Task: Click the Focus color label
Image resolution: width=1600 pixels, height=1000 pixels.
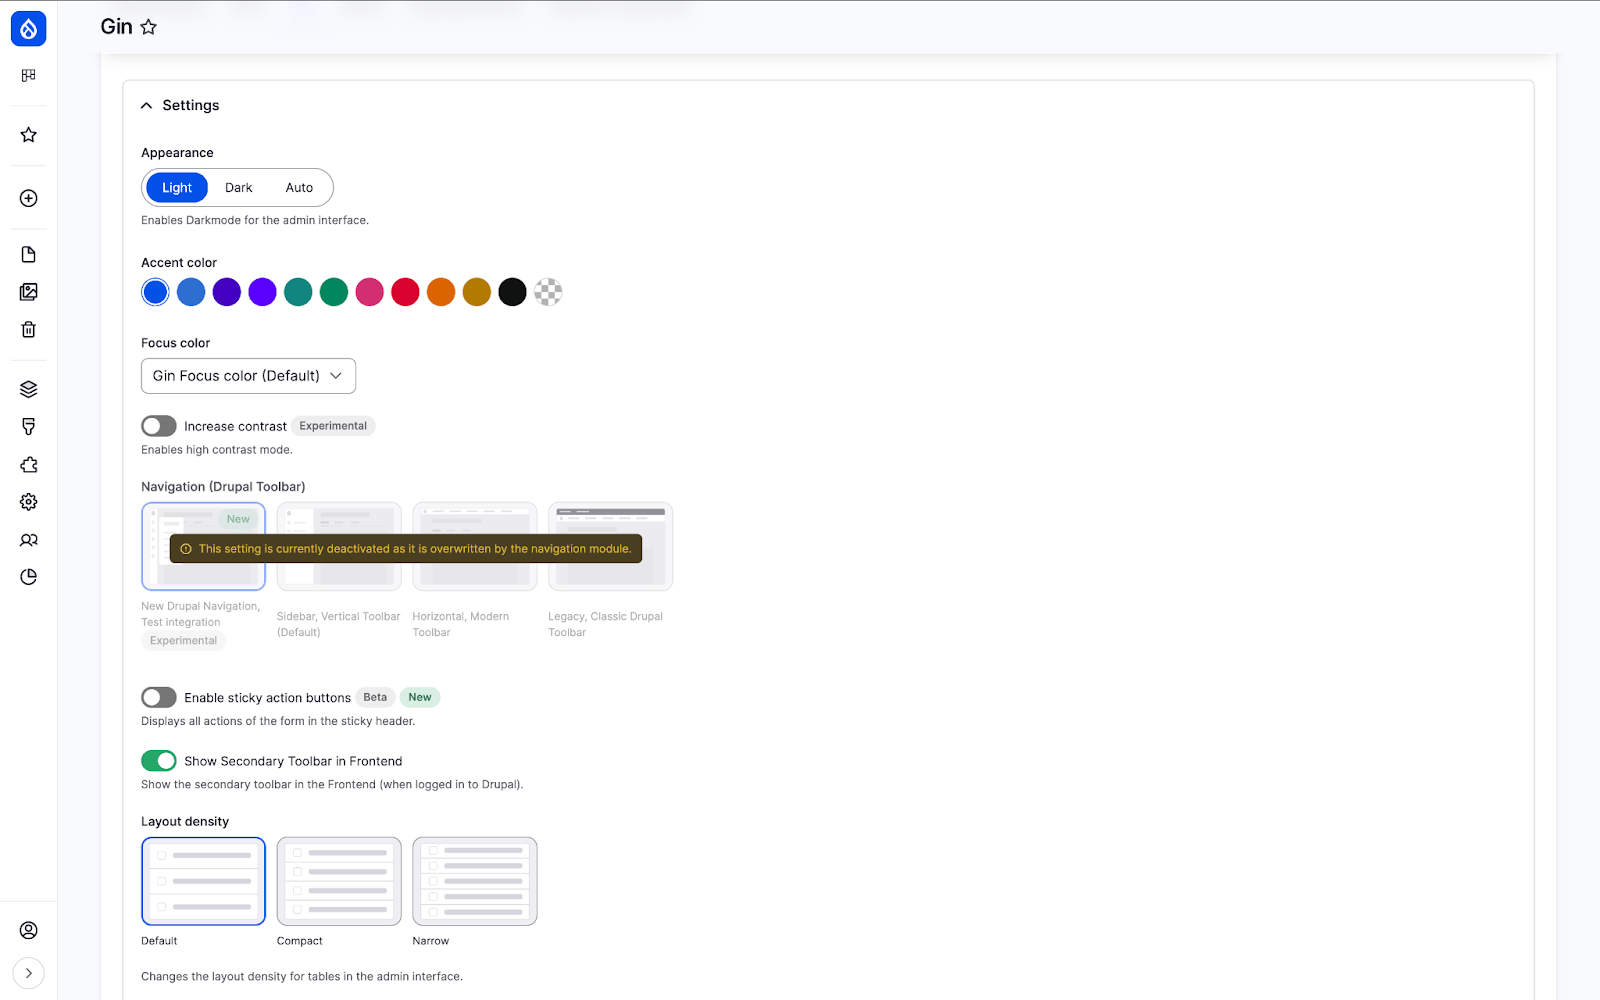Action: 175,343
